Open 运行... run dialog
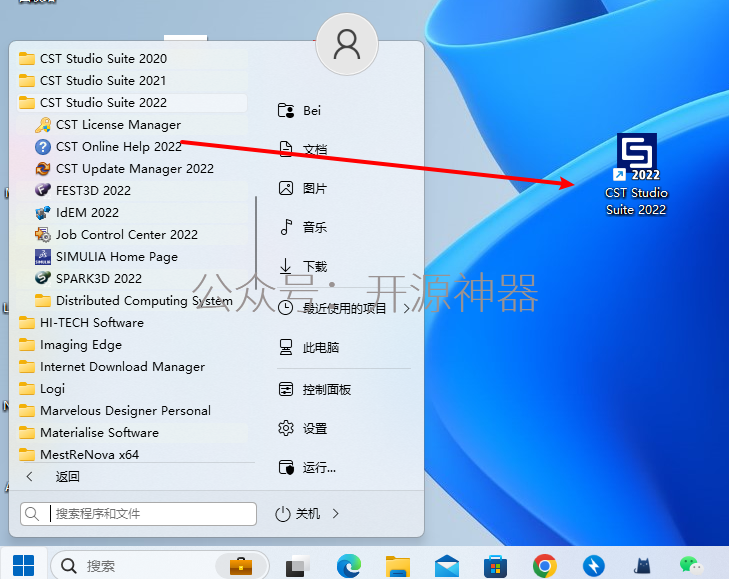The width and height of the screenshot is (729, 579). [x=307, y=467]
